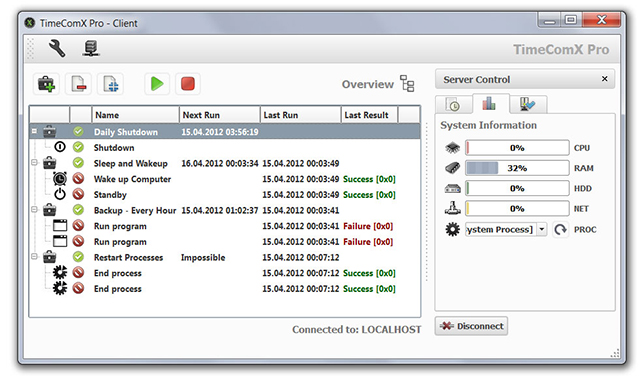Remove selected item with document-minus icon
Image resolution: width=640 pixels, height=384 pixels.
coord(78,84)
